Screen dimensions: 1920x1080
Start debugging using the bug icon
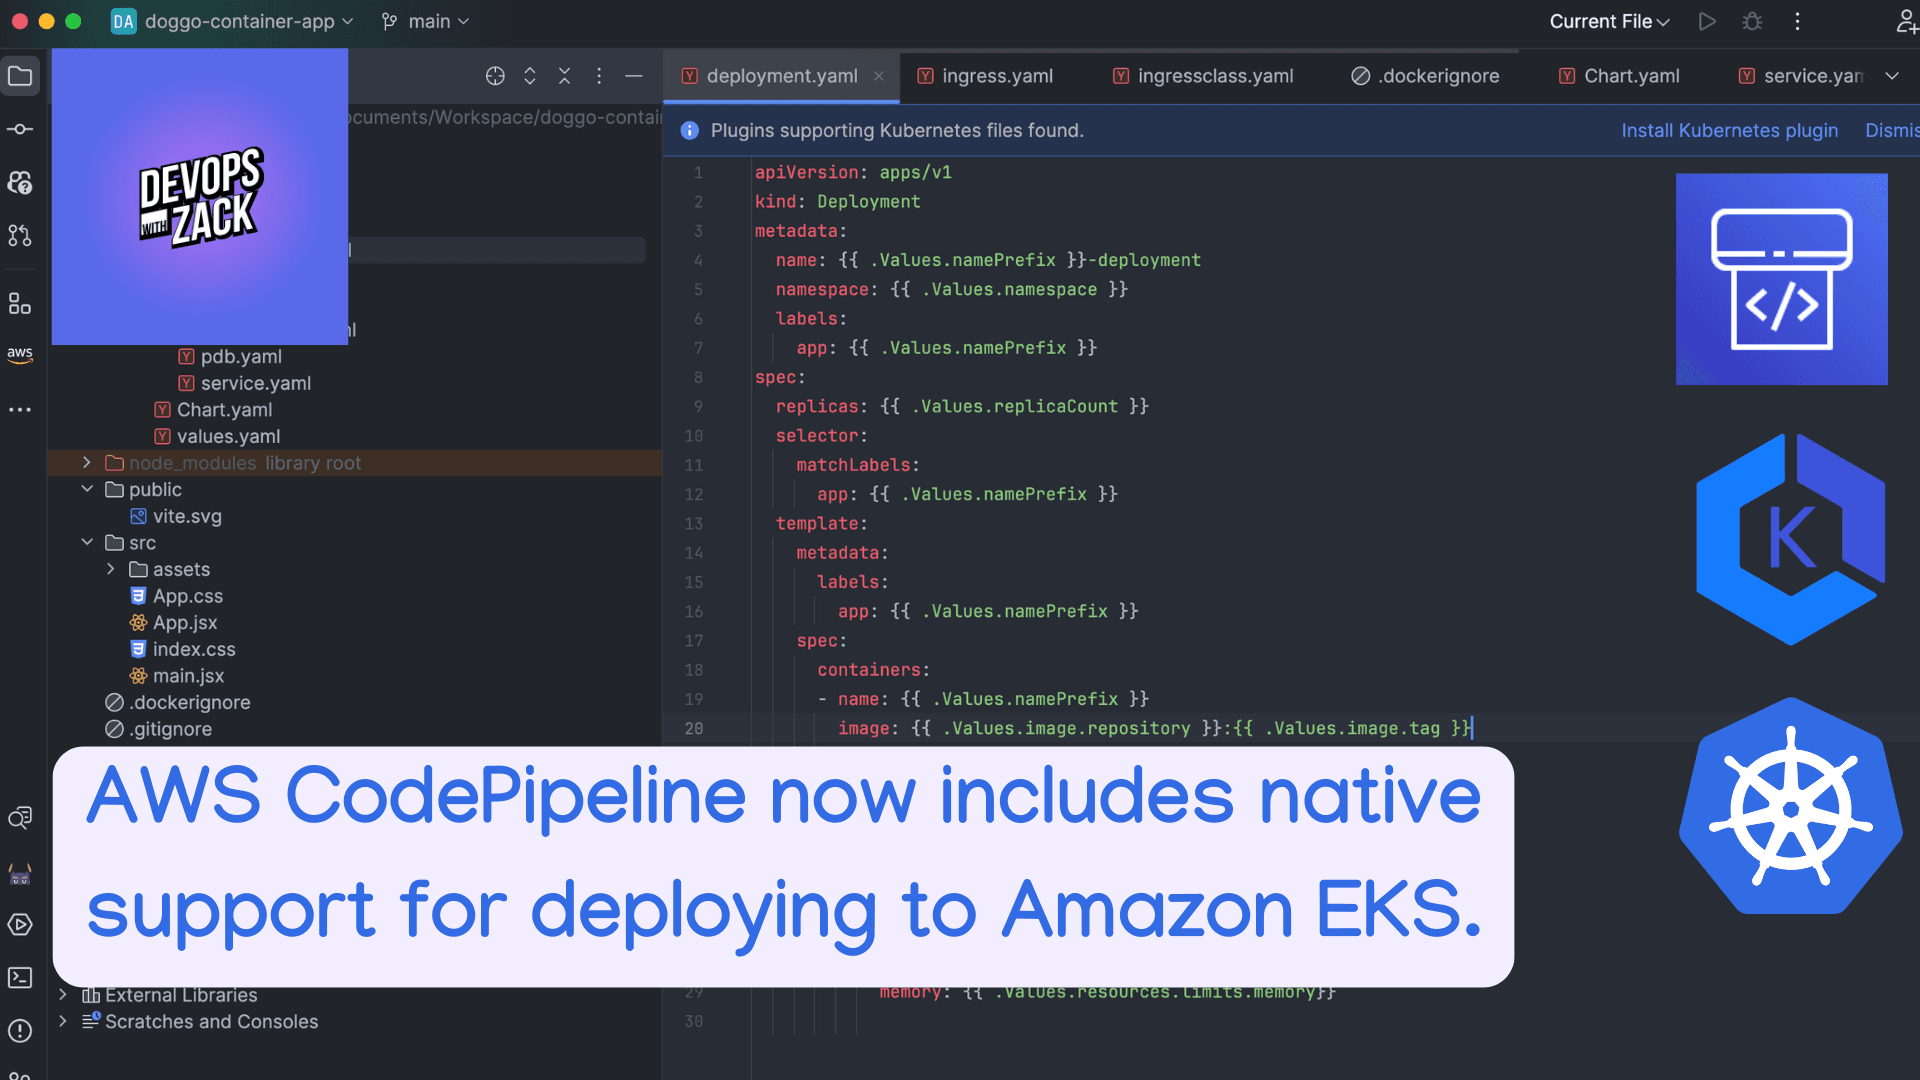click(x=1751, y=21)
